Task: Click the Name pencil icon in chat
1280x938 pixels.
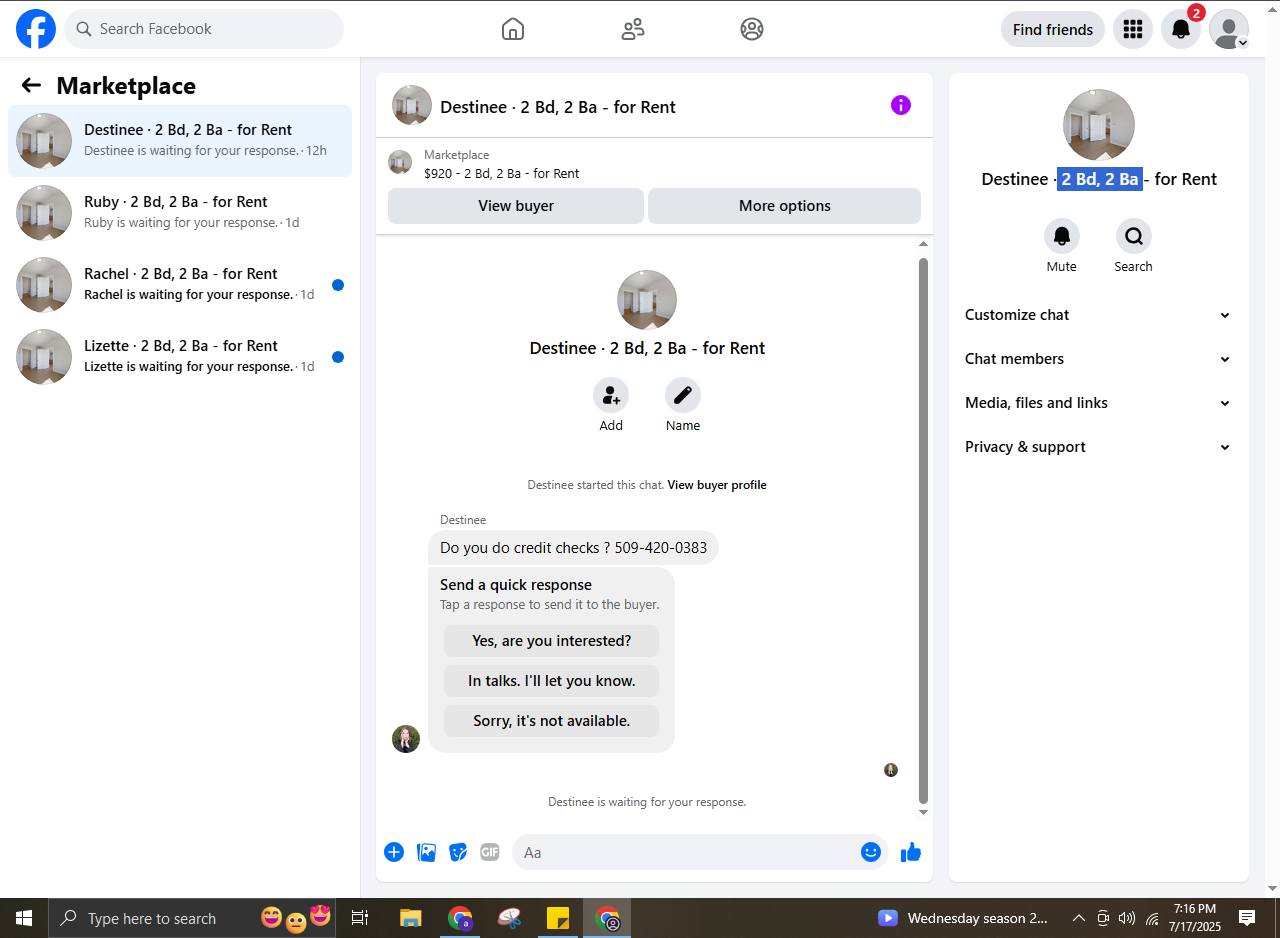Action: pyautogui.click(x=683, y=395)
